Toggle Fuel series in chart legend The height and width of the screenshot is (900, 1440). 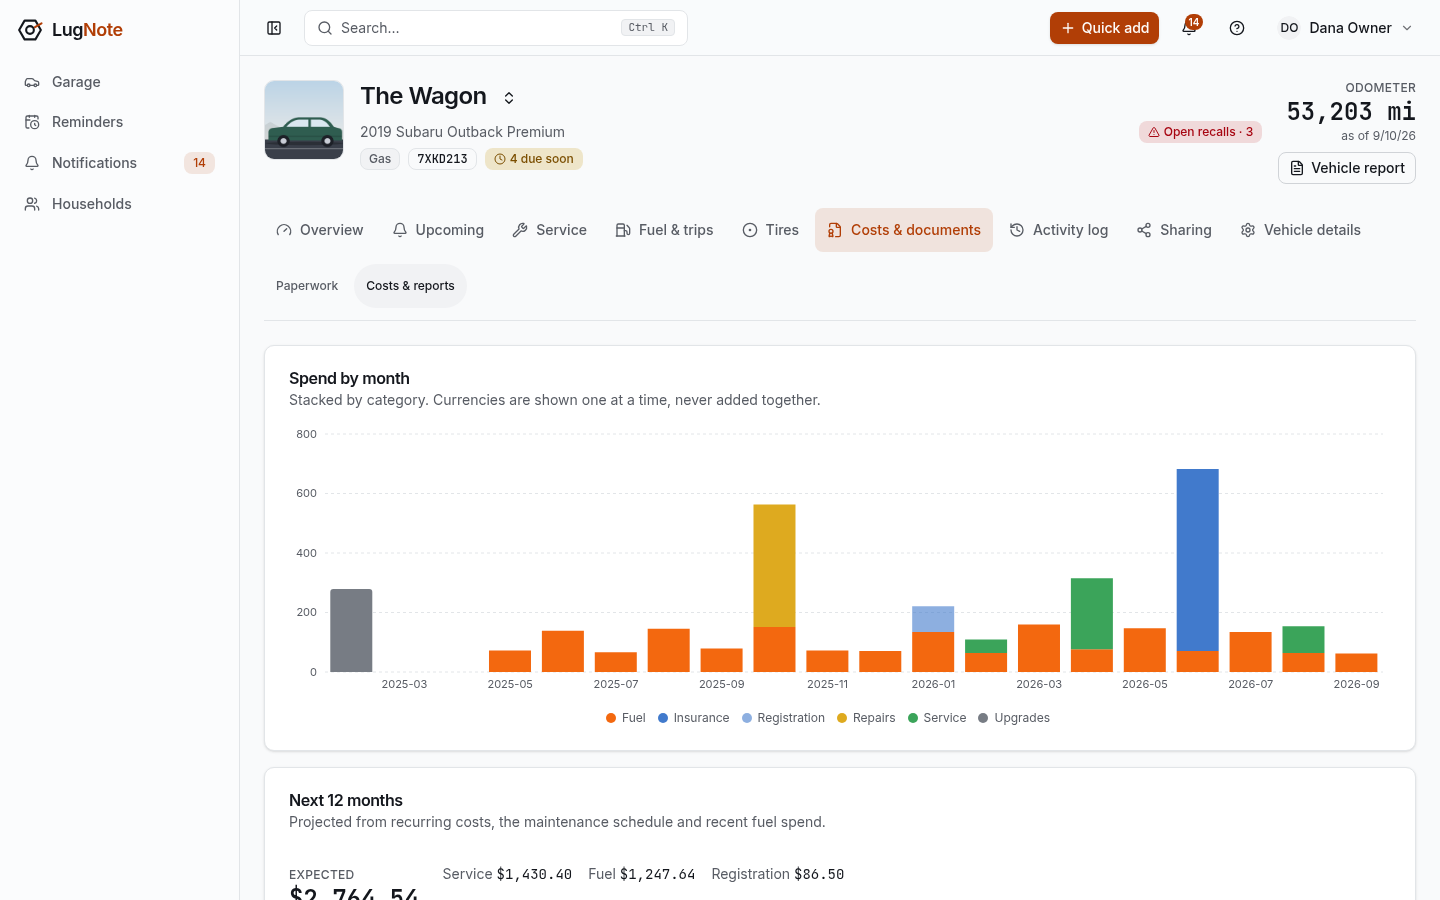(x=626, y=718)
